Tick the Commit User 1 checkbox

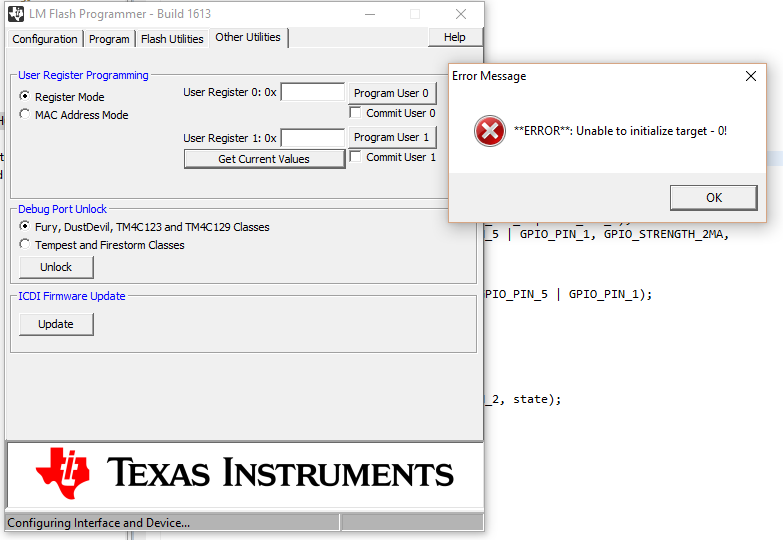[355, 156]
